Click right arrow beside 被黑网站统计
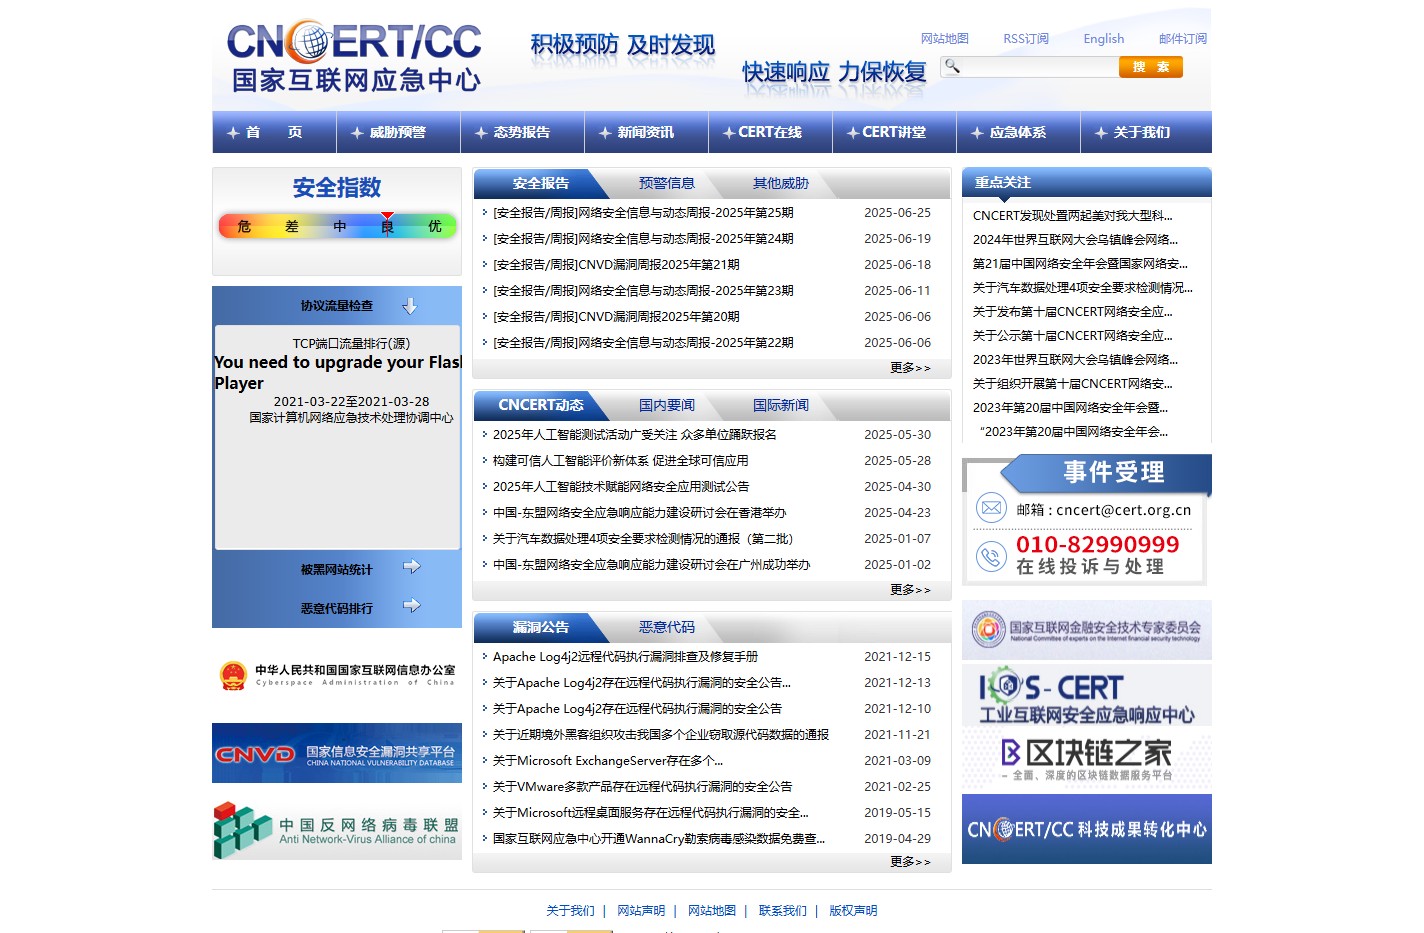 411,567
